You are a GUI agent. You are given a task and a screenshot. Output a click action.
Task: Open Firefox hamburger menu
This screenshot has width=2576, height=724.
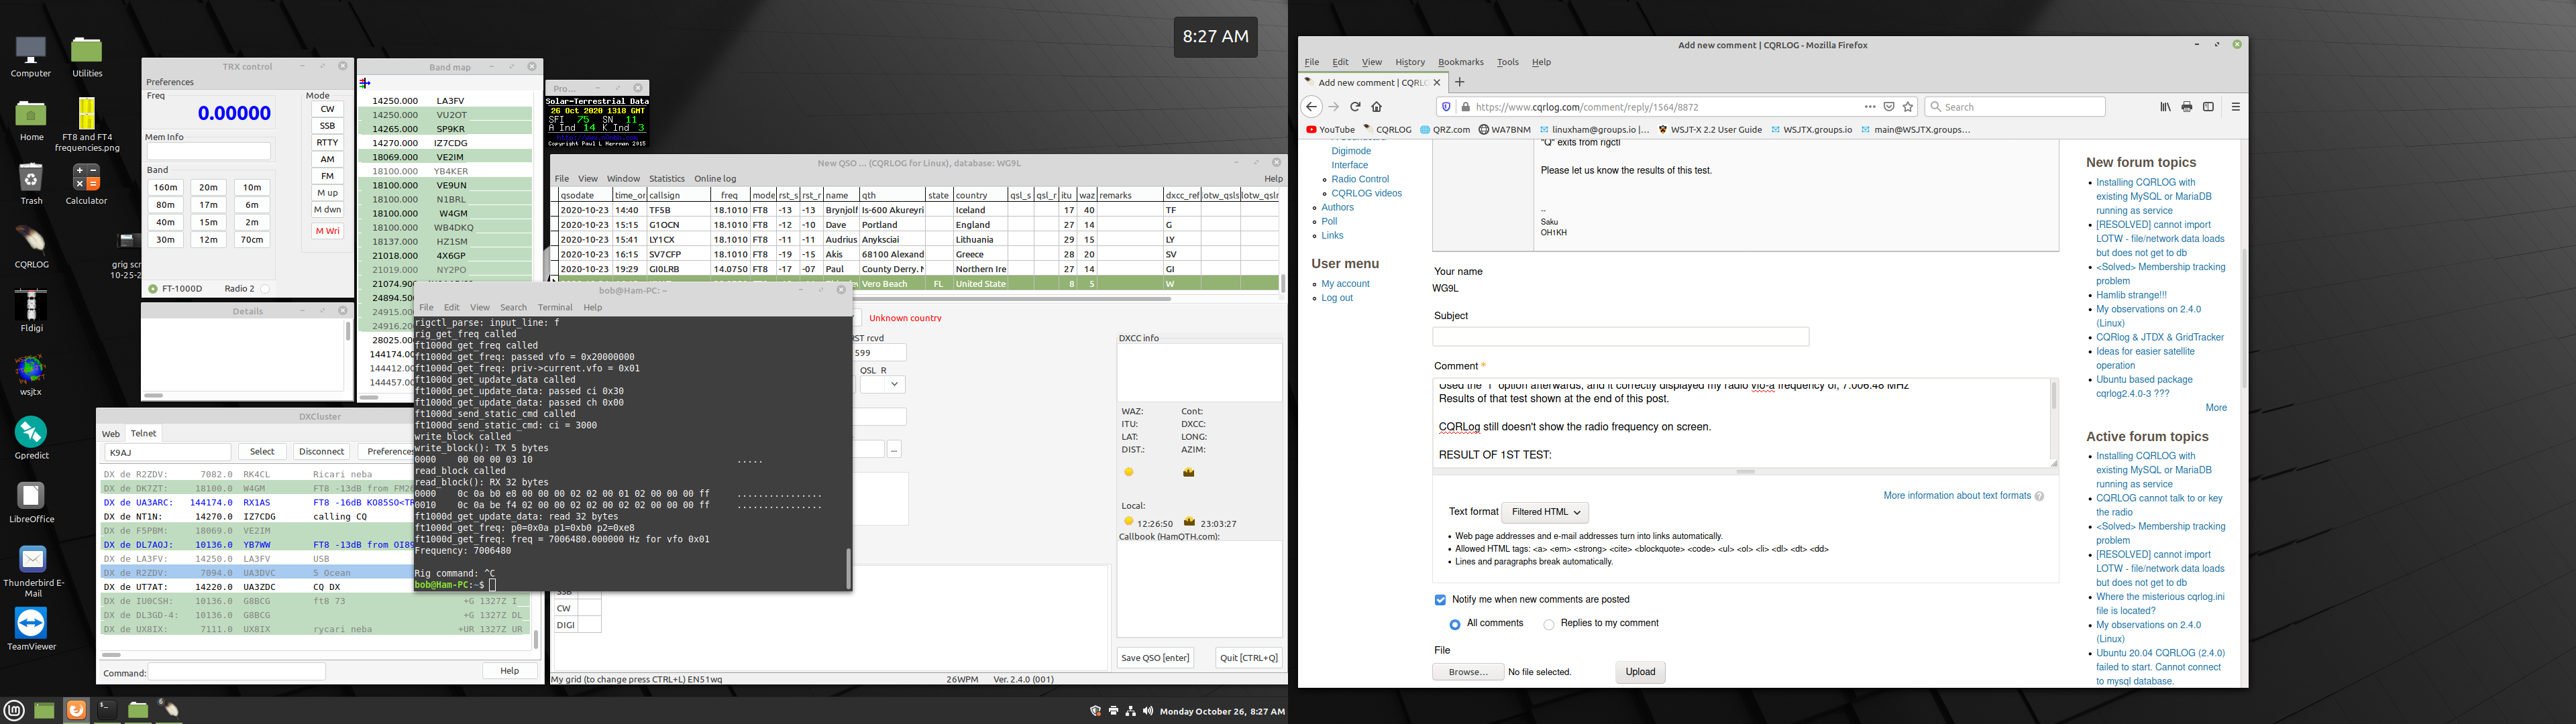click(2236, 107)
